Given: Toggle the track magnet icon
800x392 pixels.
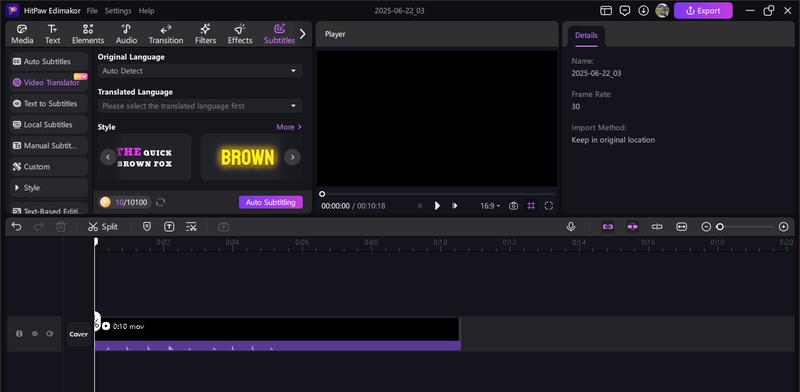Looking at the screenshot, I should (x=657, y=227).
